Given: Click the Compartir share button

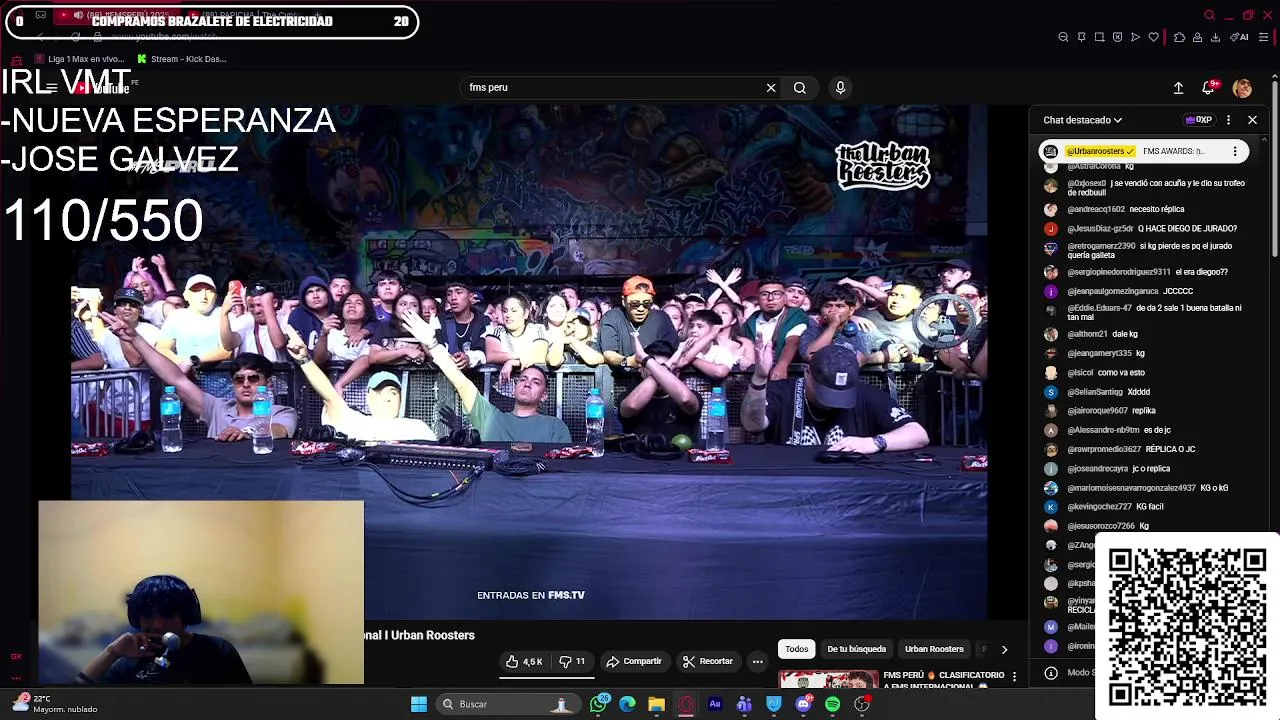Looking at the screenshot, I should [634, 661].
